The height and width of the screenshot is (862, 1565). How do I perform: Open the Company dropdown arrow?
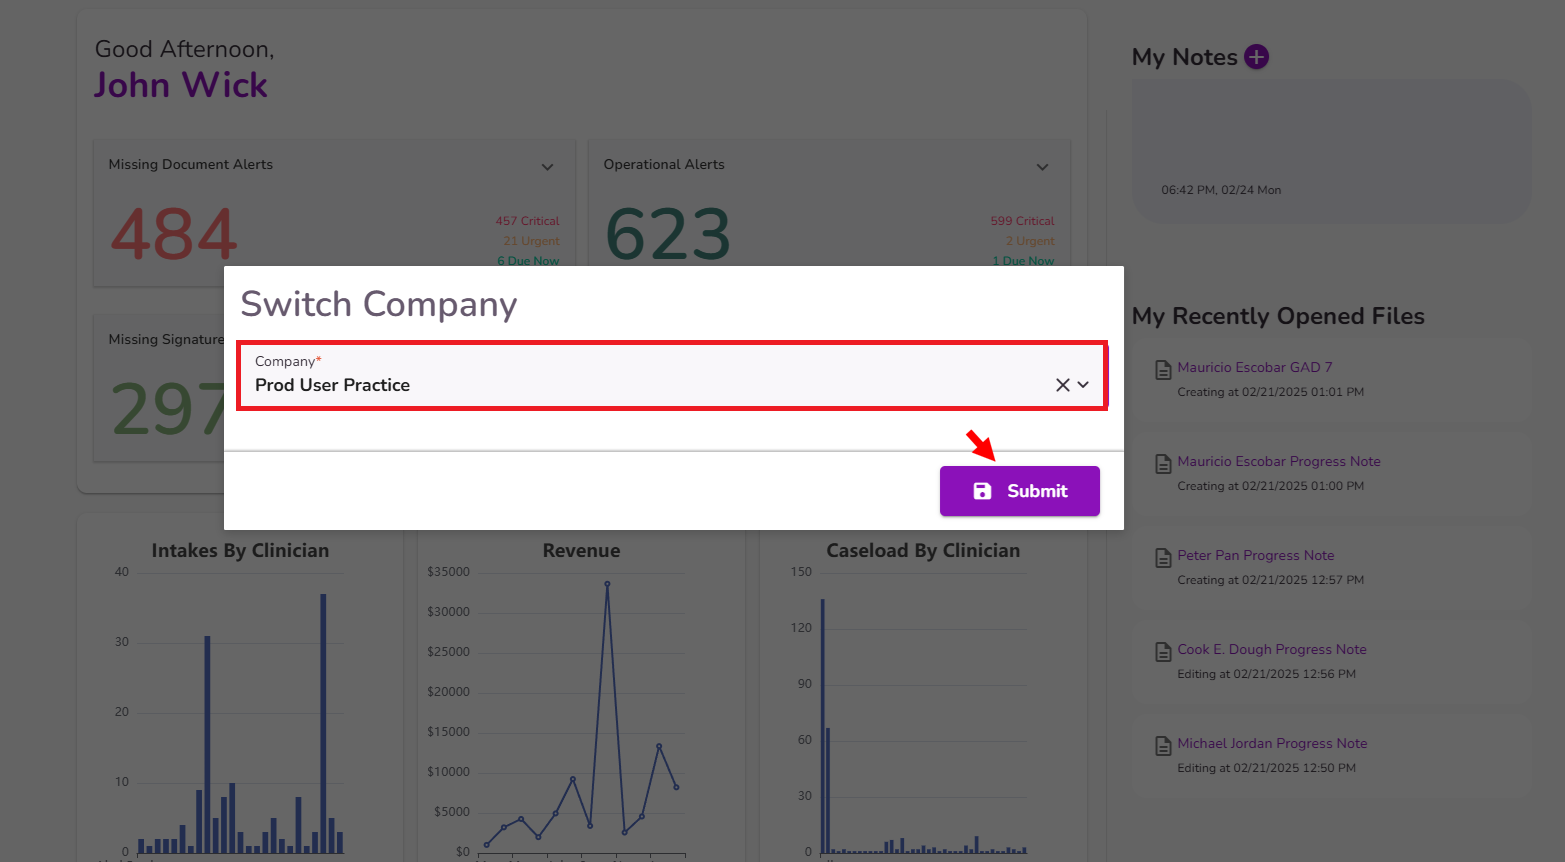[1083, 385]
